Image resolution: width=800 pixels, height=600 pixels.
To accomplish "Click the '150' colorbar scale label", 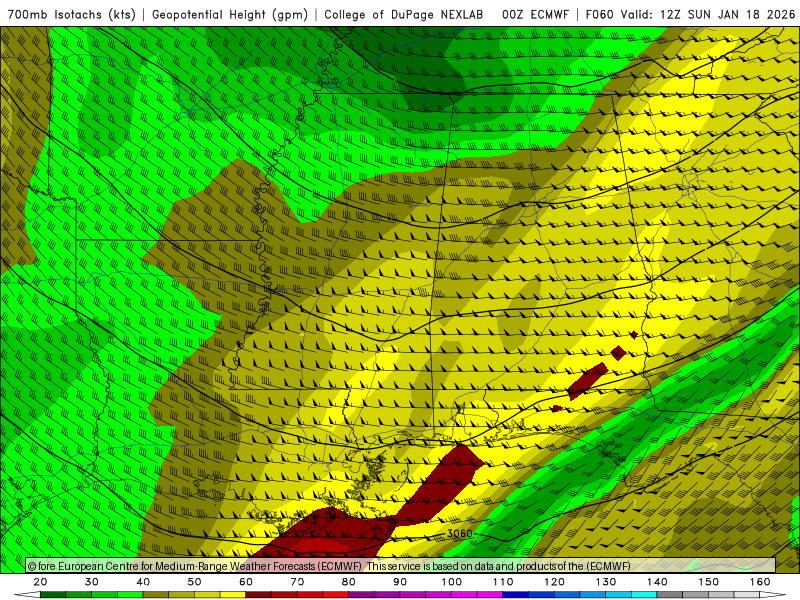I will click(709, 582).
